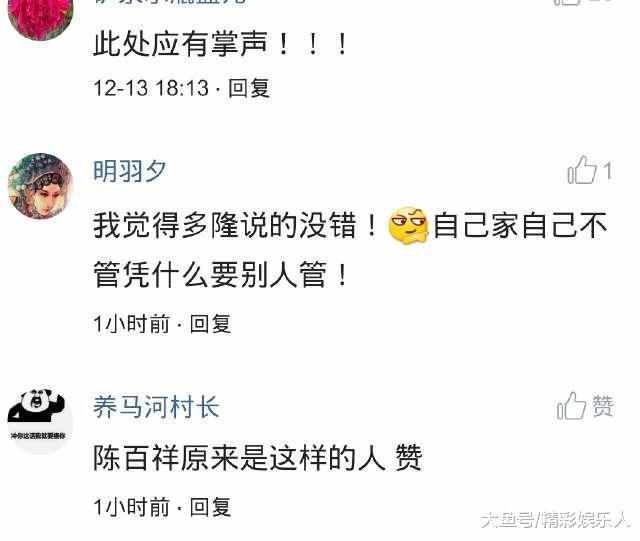Open the opera-face avatar of 明羽夕
640x541 pixels.
click(40, 186)
